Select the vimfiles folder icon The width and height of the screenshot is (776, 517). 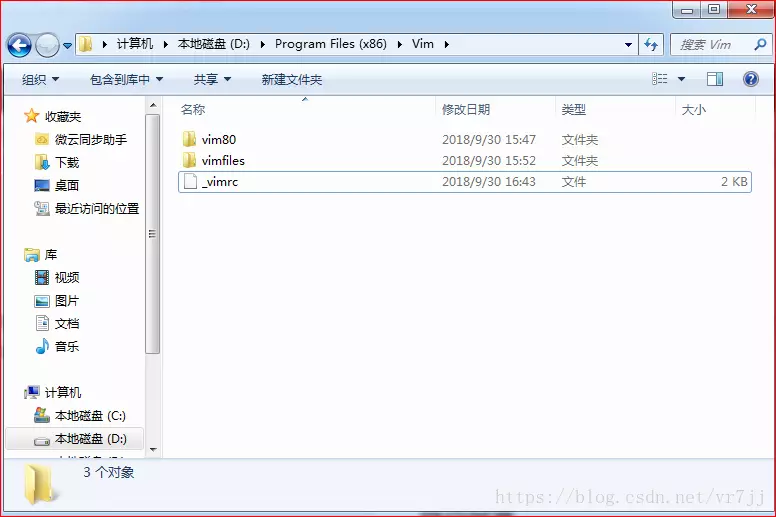click(189, 160)
